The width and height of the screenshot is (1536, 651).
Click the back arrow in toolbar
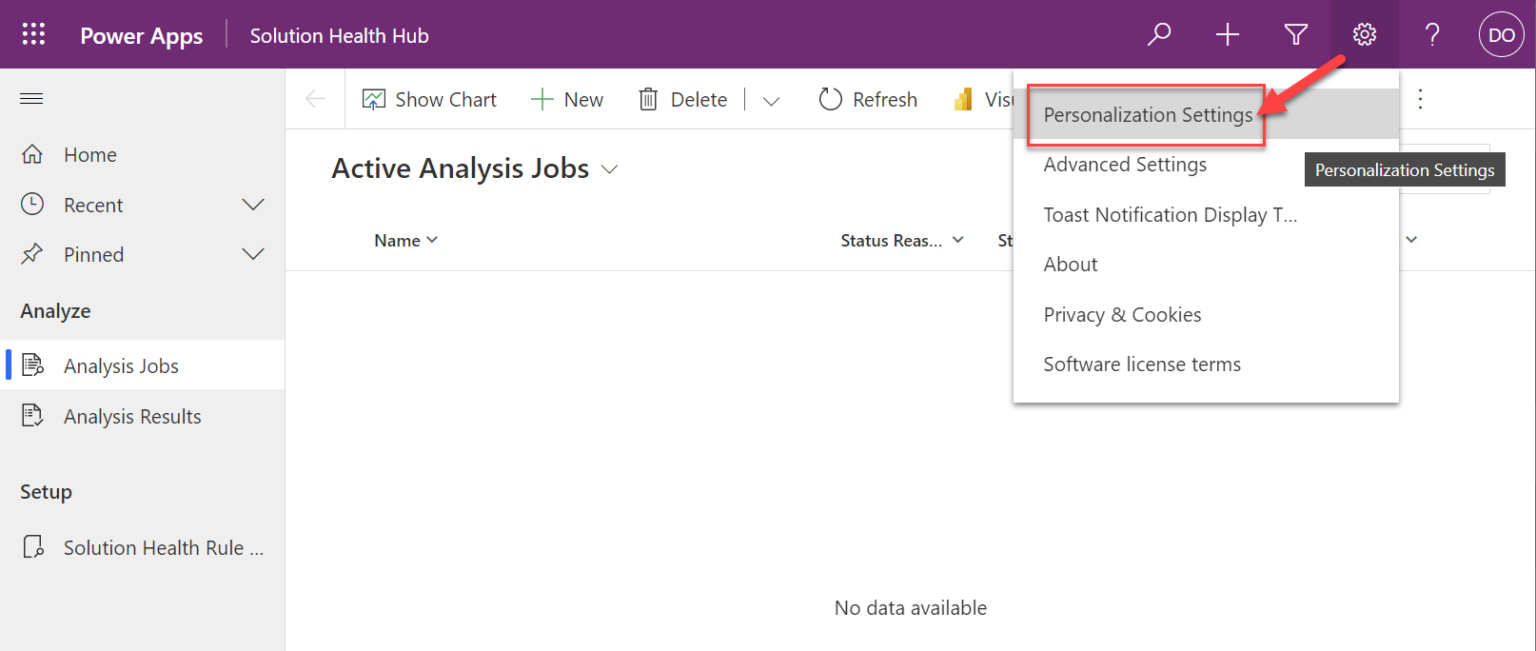pos(315,99)
